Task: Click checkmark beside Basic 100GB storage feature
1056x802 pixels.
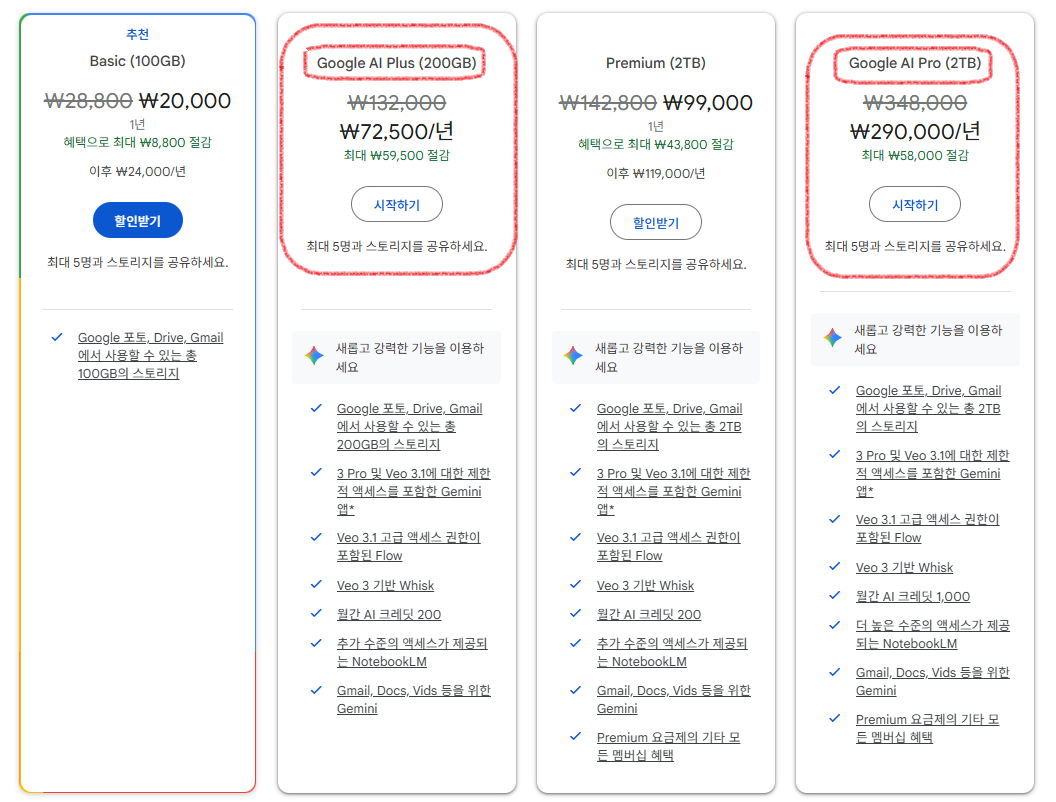Action: (57, 337)
